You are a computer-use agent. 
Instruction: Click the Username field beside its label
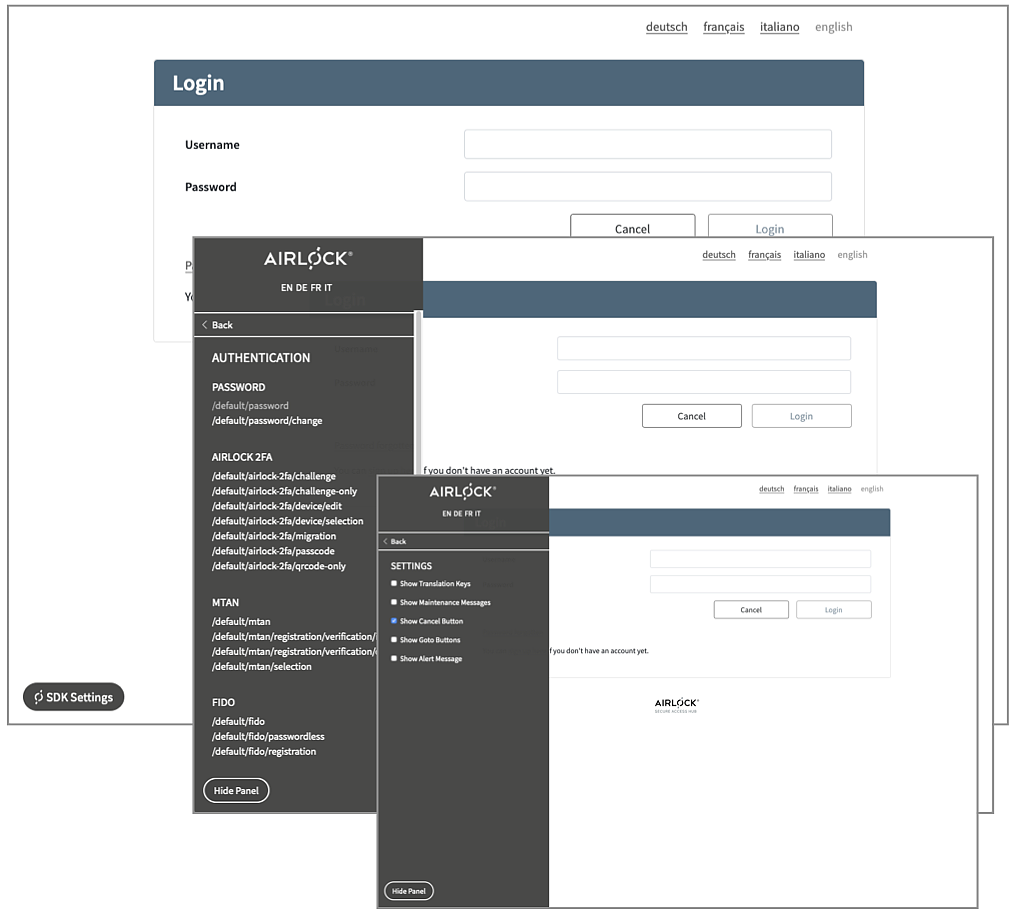647,144
